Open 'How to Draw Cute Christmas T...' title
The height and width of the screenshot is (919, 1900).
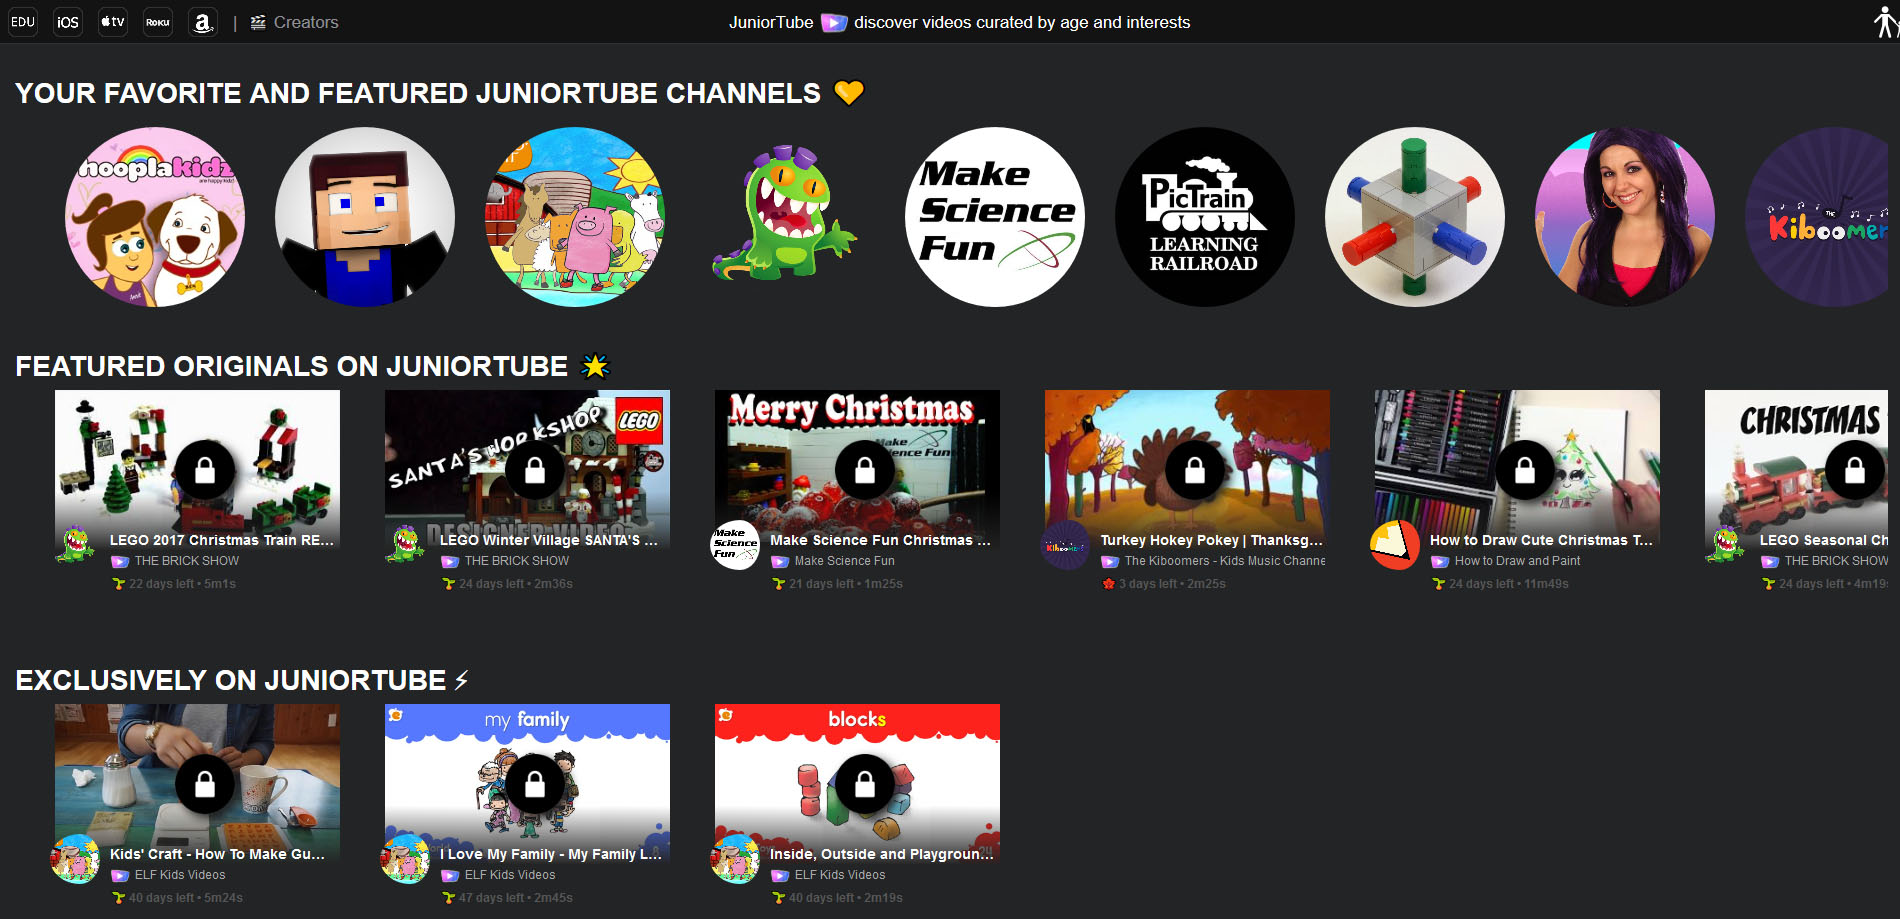[1541, 540]
